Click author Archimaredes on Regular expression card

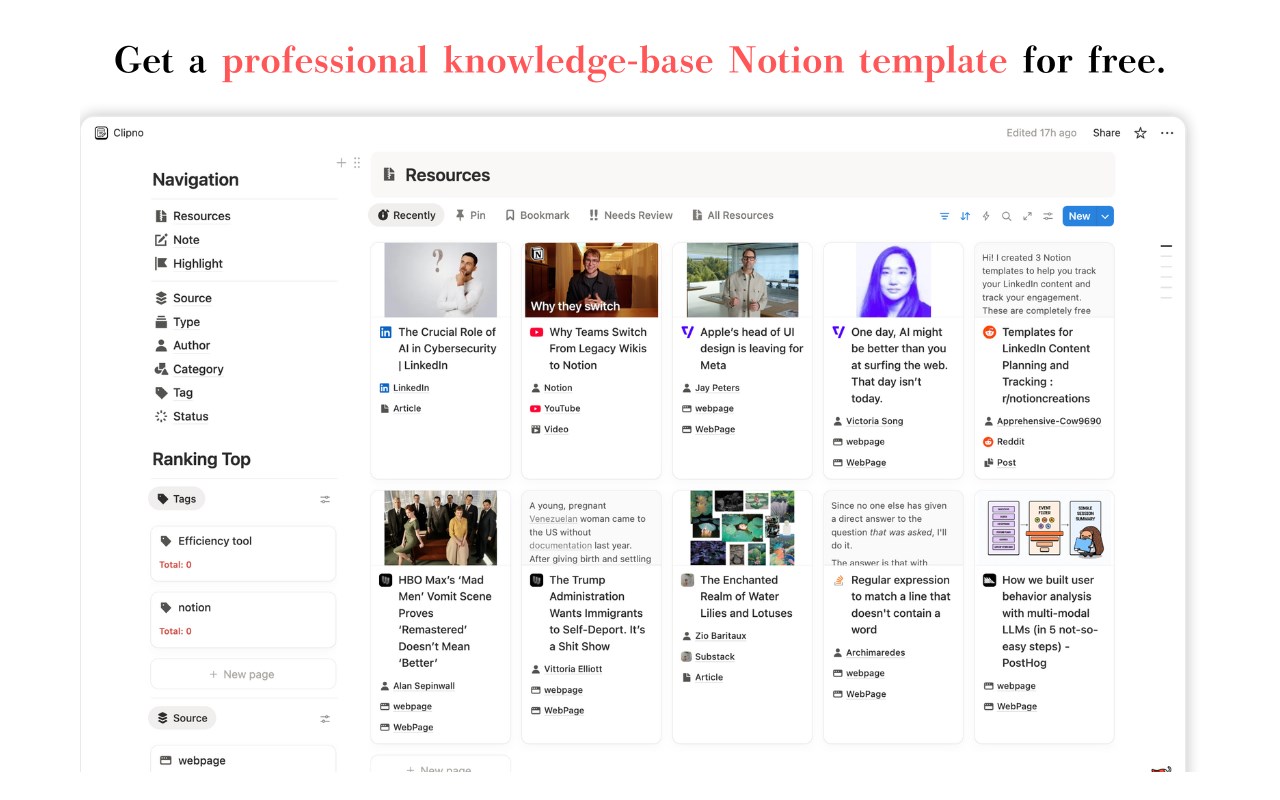[x=875, y=653]
